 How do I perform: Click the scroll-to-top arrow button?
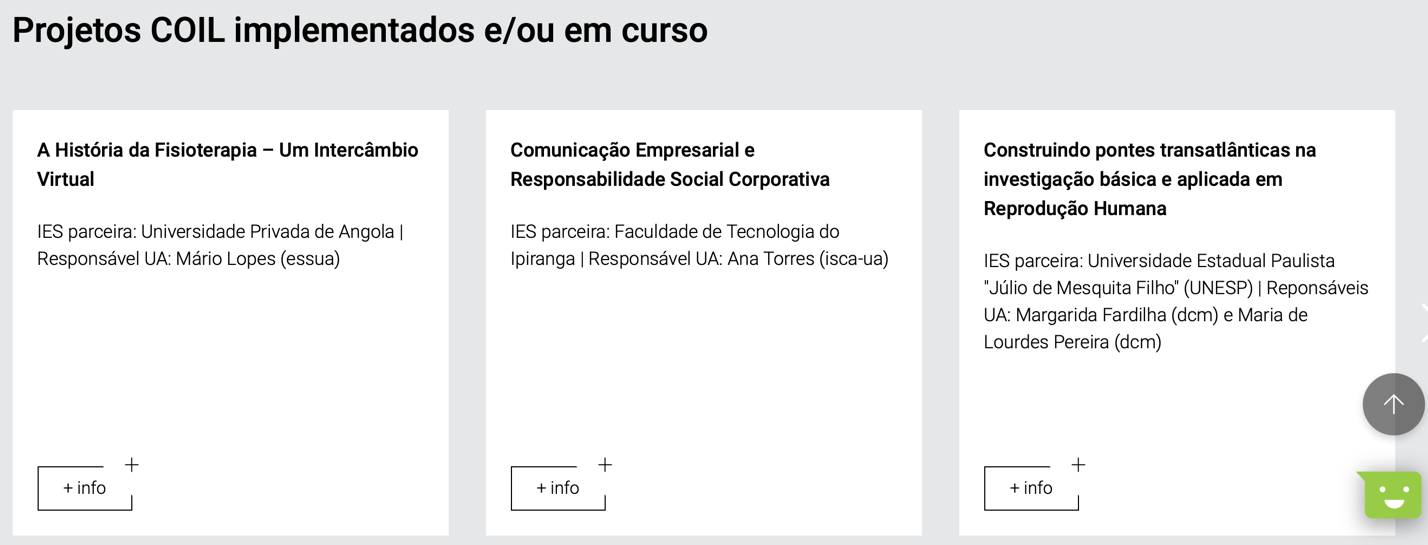pos(1393,404)
